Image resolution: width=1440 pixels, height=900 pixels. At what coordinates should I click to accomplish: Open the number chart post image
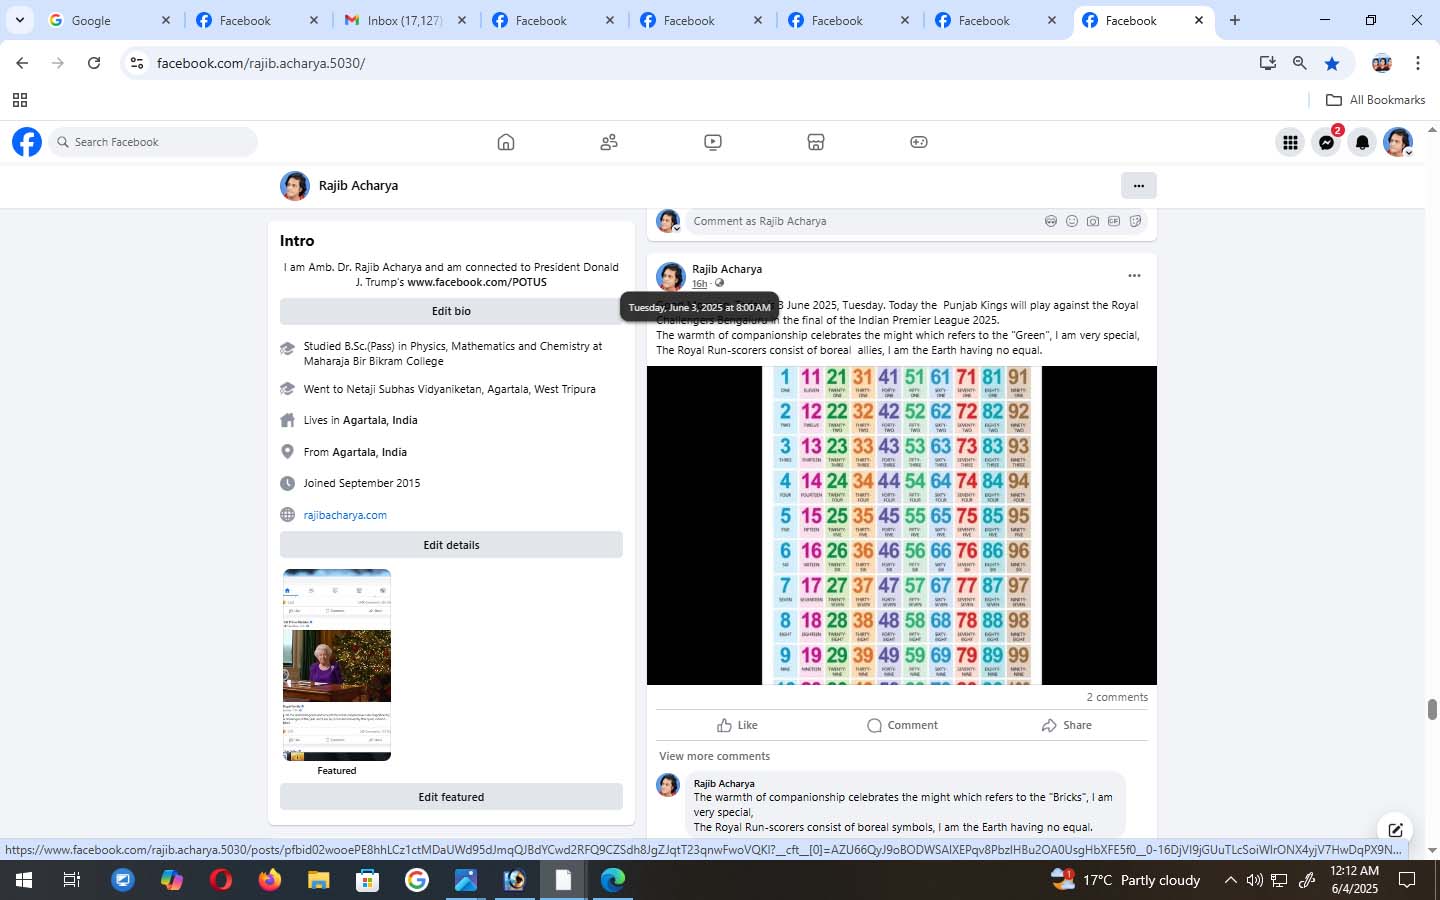coord(902,525)
